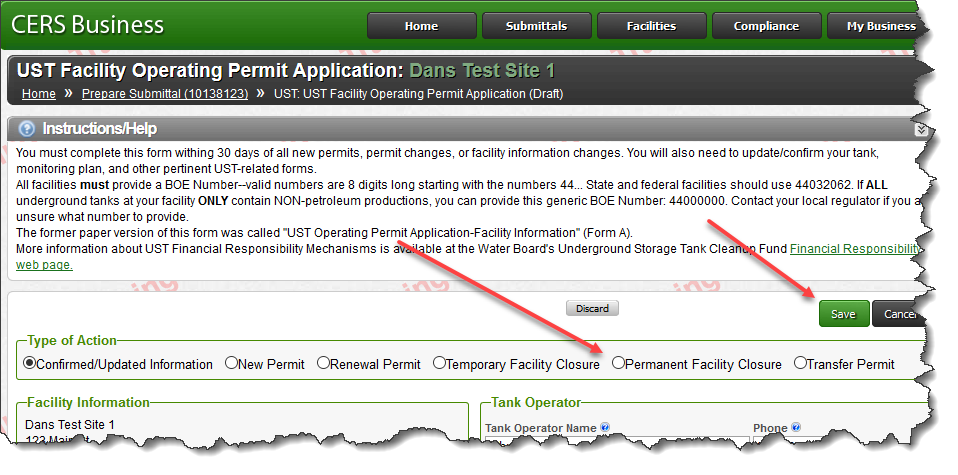The width and height of the screenshot is (958, 475).
Task: Select Confirmed/Updated Information radio button
Action: coord(30,364)
